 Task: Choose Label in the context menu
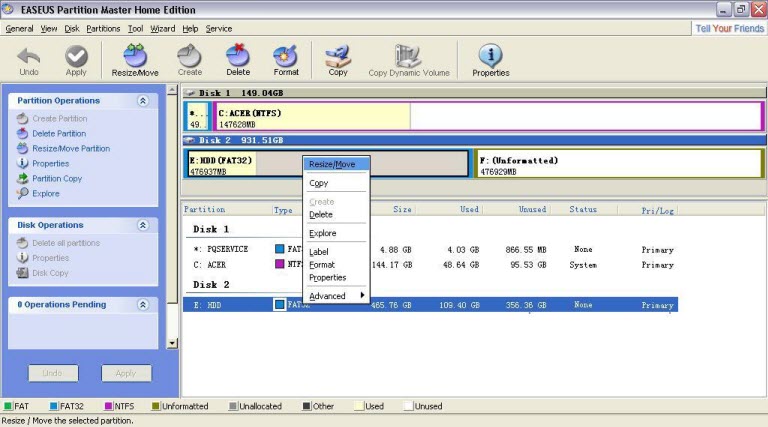(x=336, y=252)
